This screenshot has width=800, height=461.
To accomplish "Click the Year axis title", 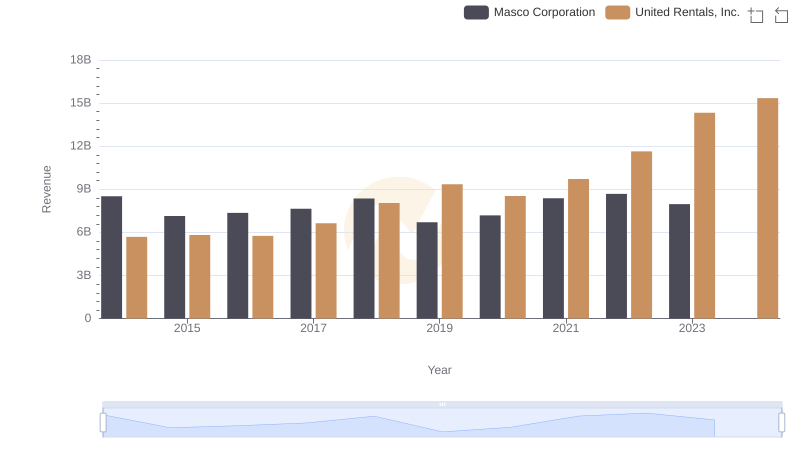I will point(439,370).
